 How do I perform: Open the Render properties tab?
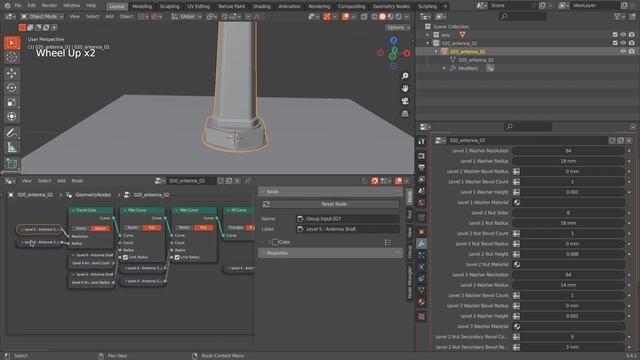(x=422, y=156)
